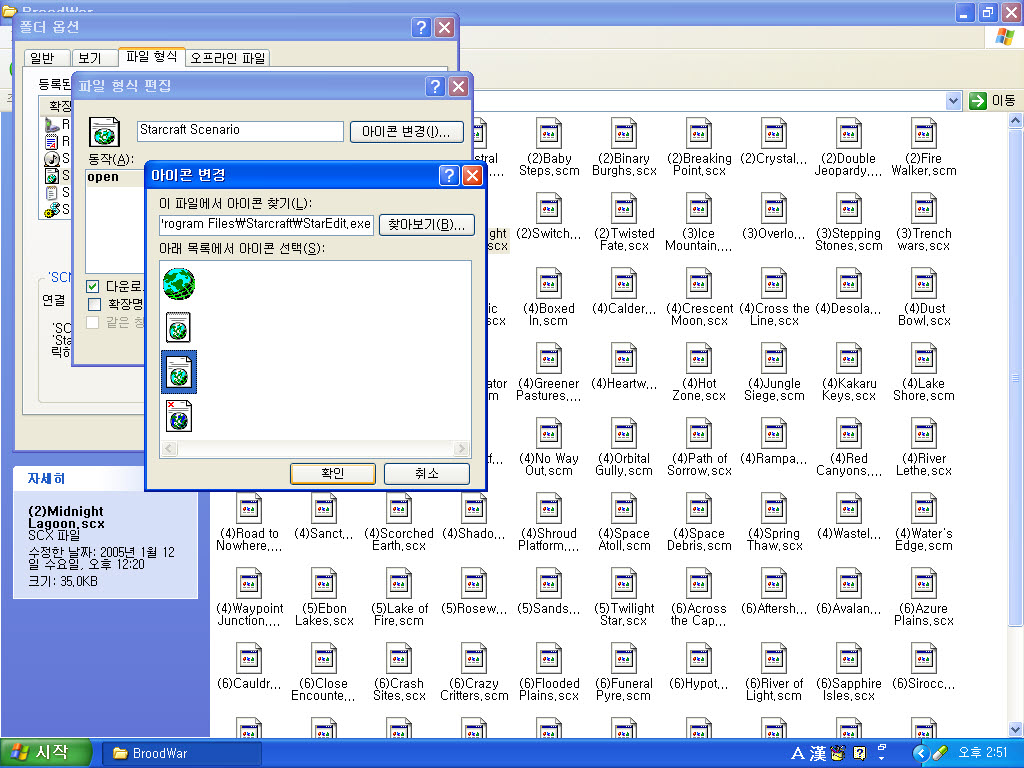The width and height of the screenshot is (1024, 768).
Task: Select the (5)Twilight Star.scx file icon
Action: point(624,584)
